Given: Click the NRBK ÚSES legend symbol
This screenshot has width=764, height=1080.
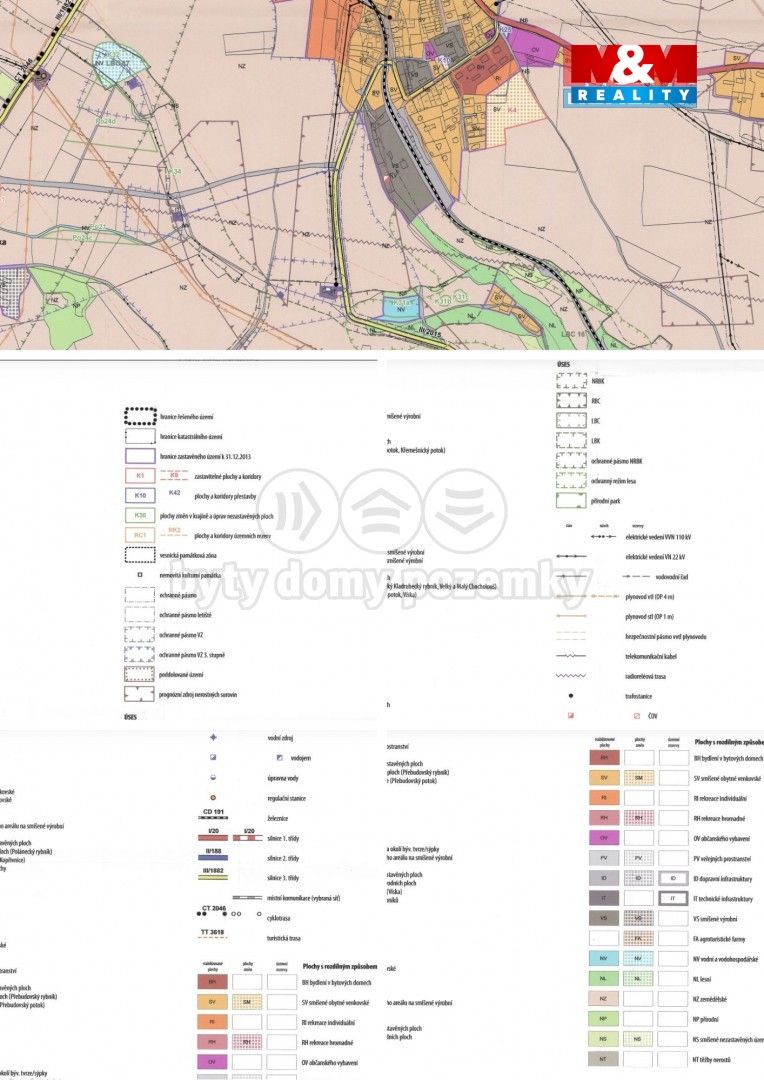Looking at the screenshot, I should click(x=572, y=380).
